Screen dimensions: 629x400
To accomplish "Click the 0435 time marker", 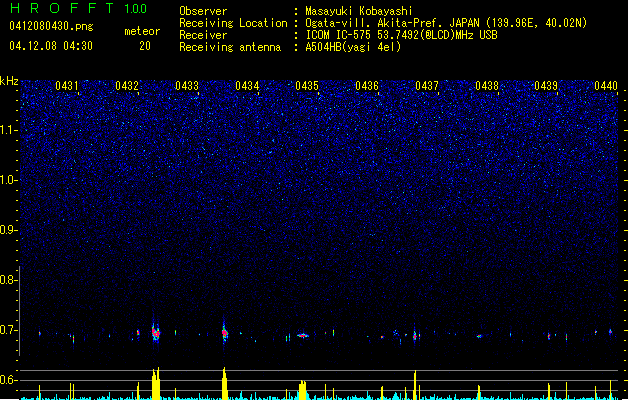I will click(307, 86).
